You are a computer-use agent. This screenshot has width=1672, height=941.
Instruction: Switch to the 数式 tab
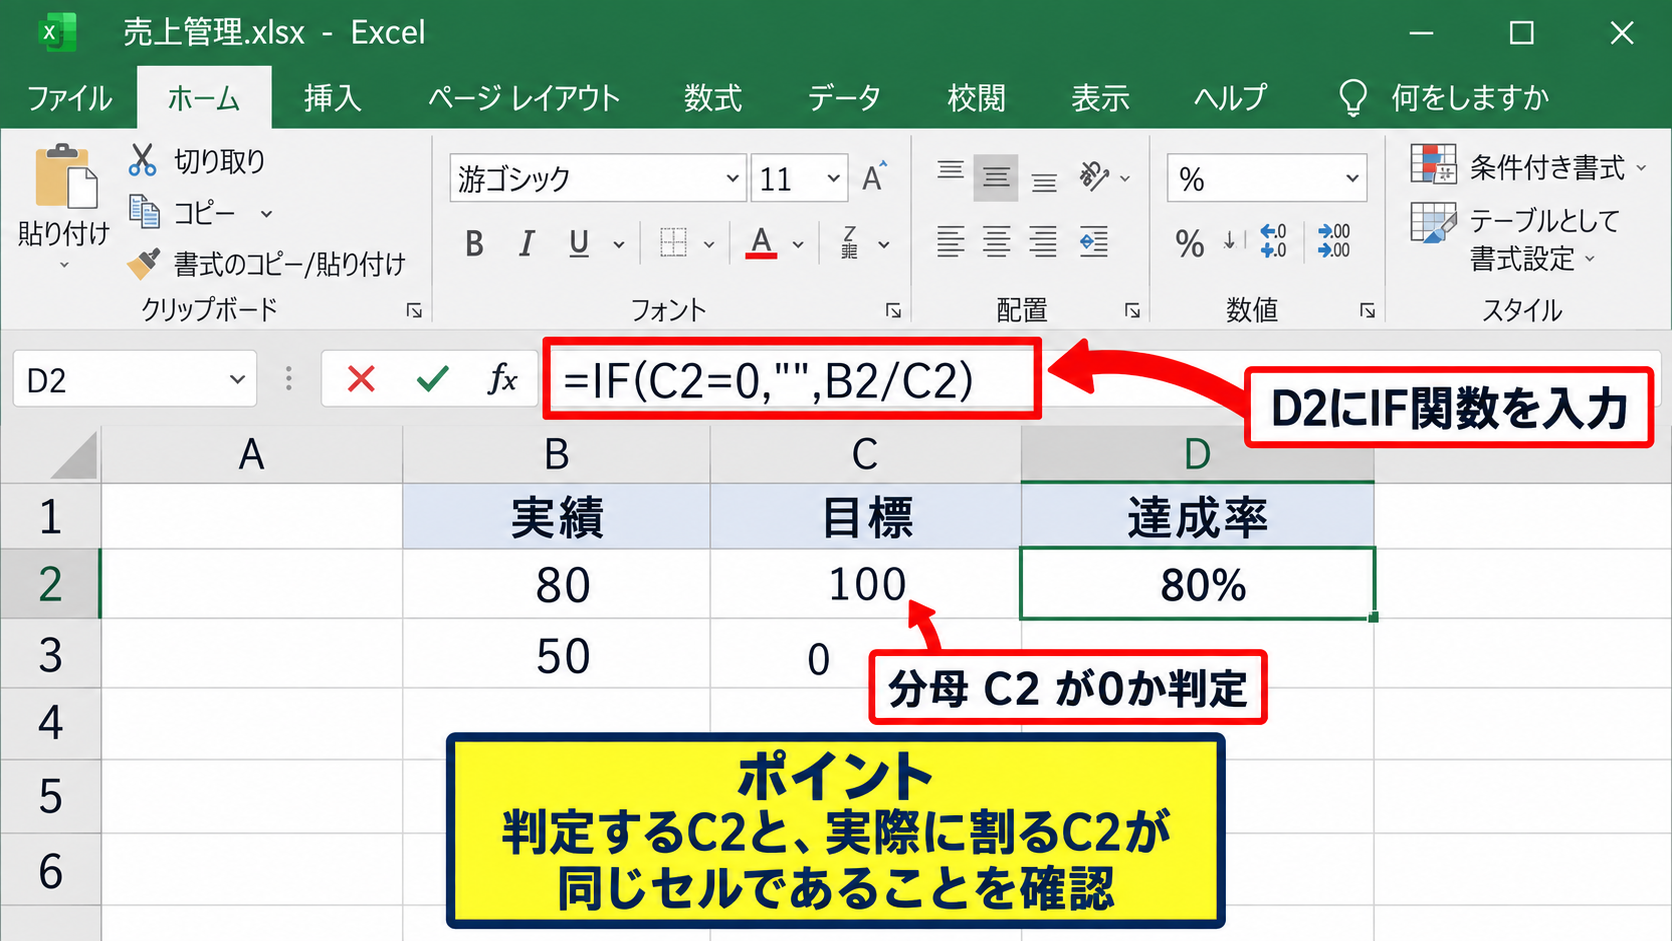coord(712,97)
